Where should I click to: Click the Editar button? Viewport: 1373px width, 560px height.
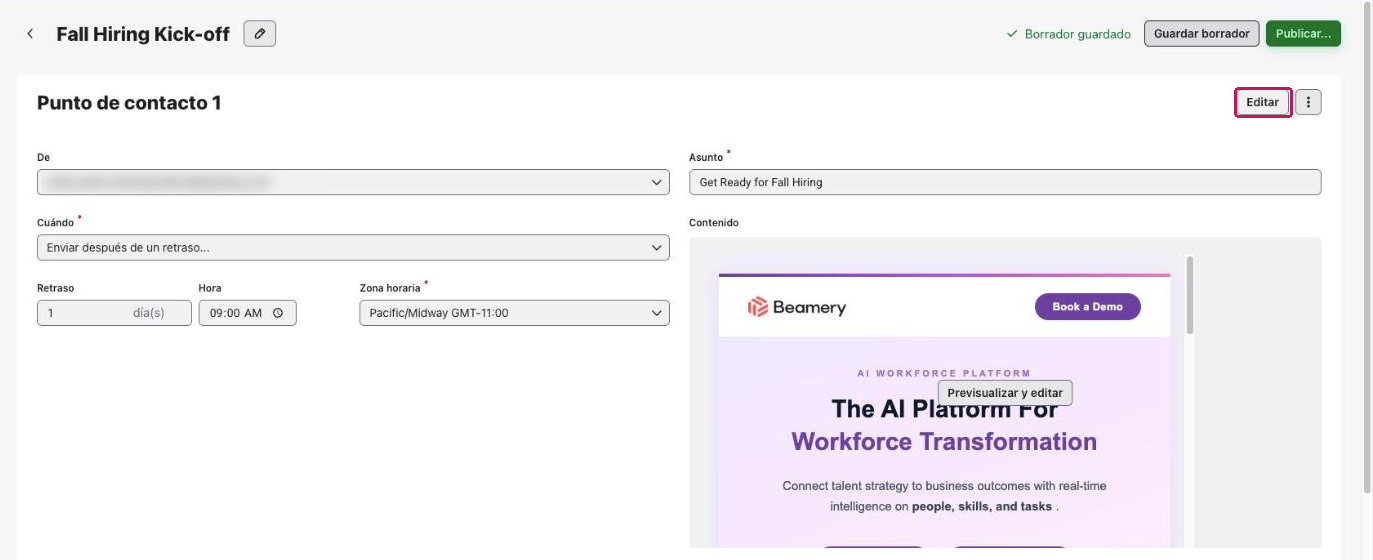tap(1263, 102)
